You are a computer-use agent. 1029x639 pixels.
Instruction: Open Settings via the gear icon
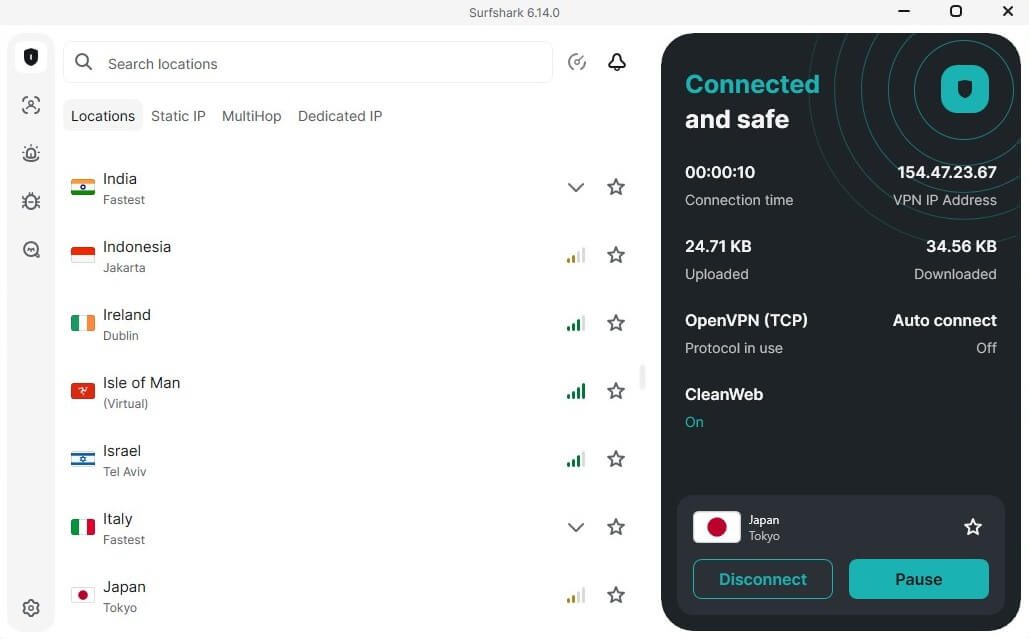[31, 608]
